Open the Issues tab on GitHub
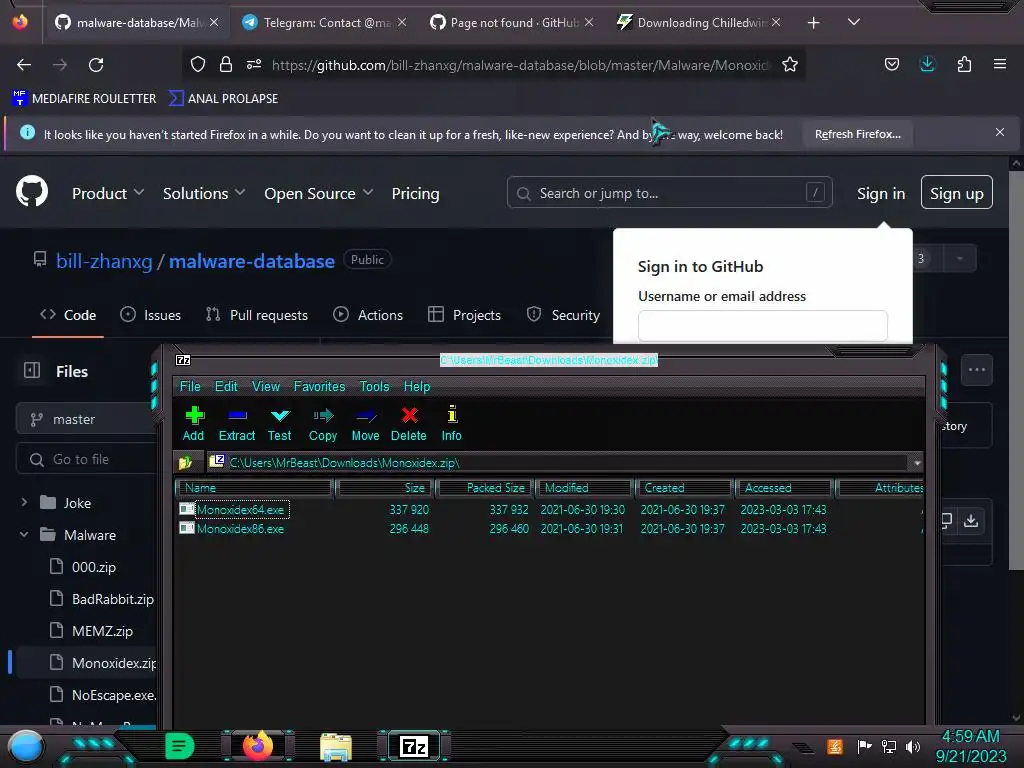 coord(151,315)
